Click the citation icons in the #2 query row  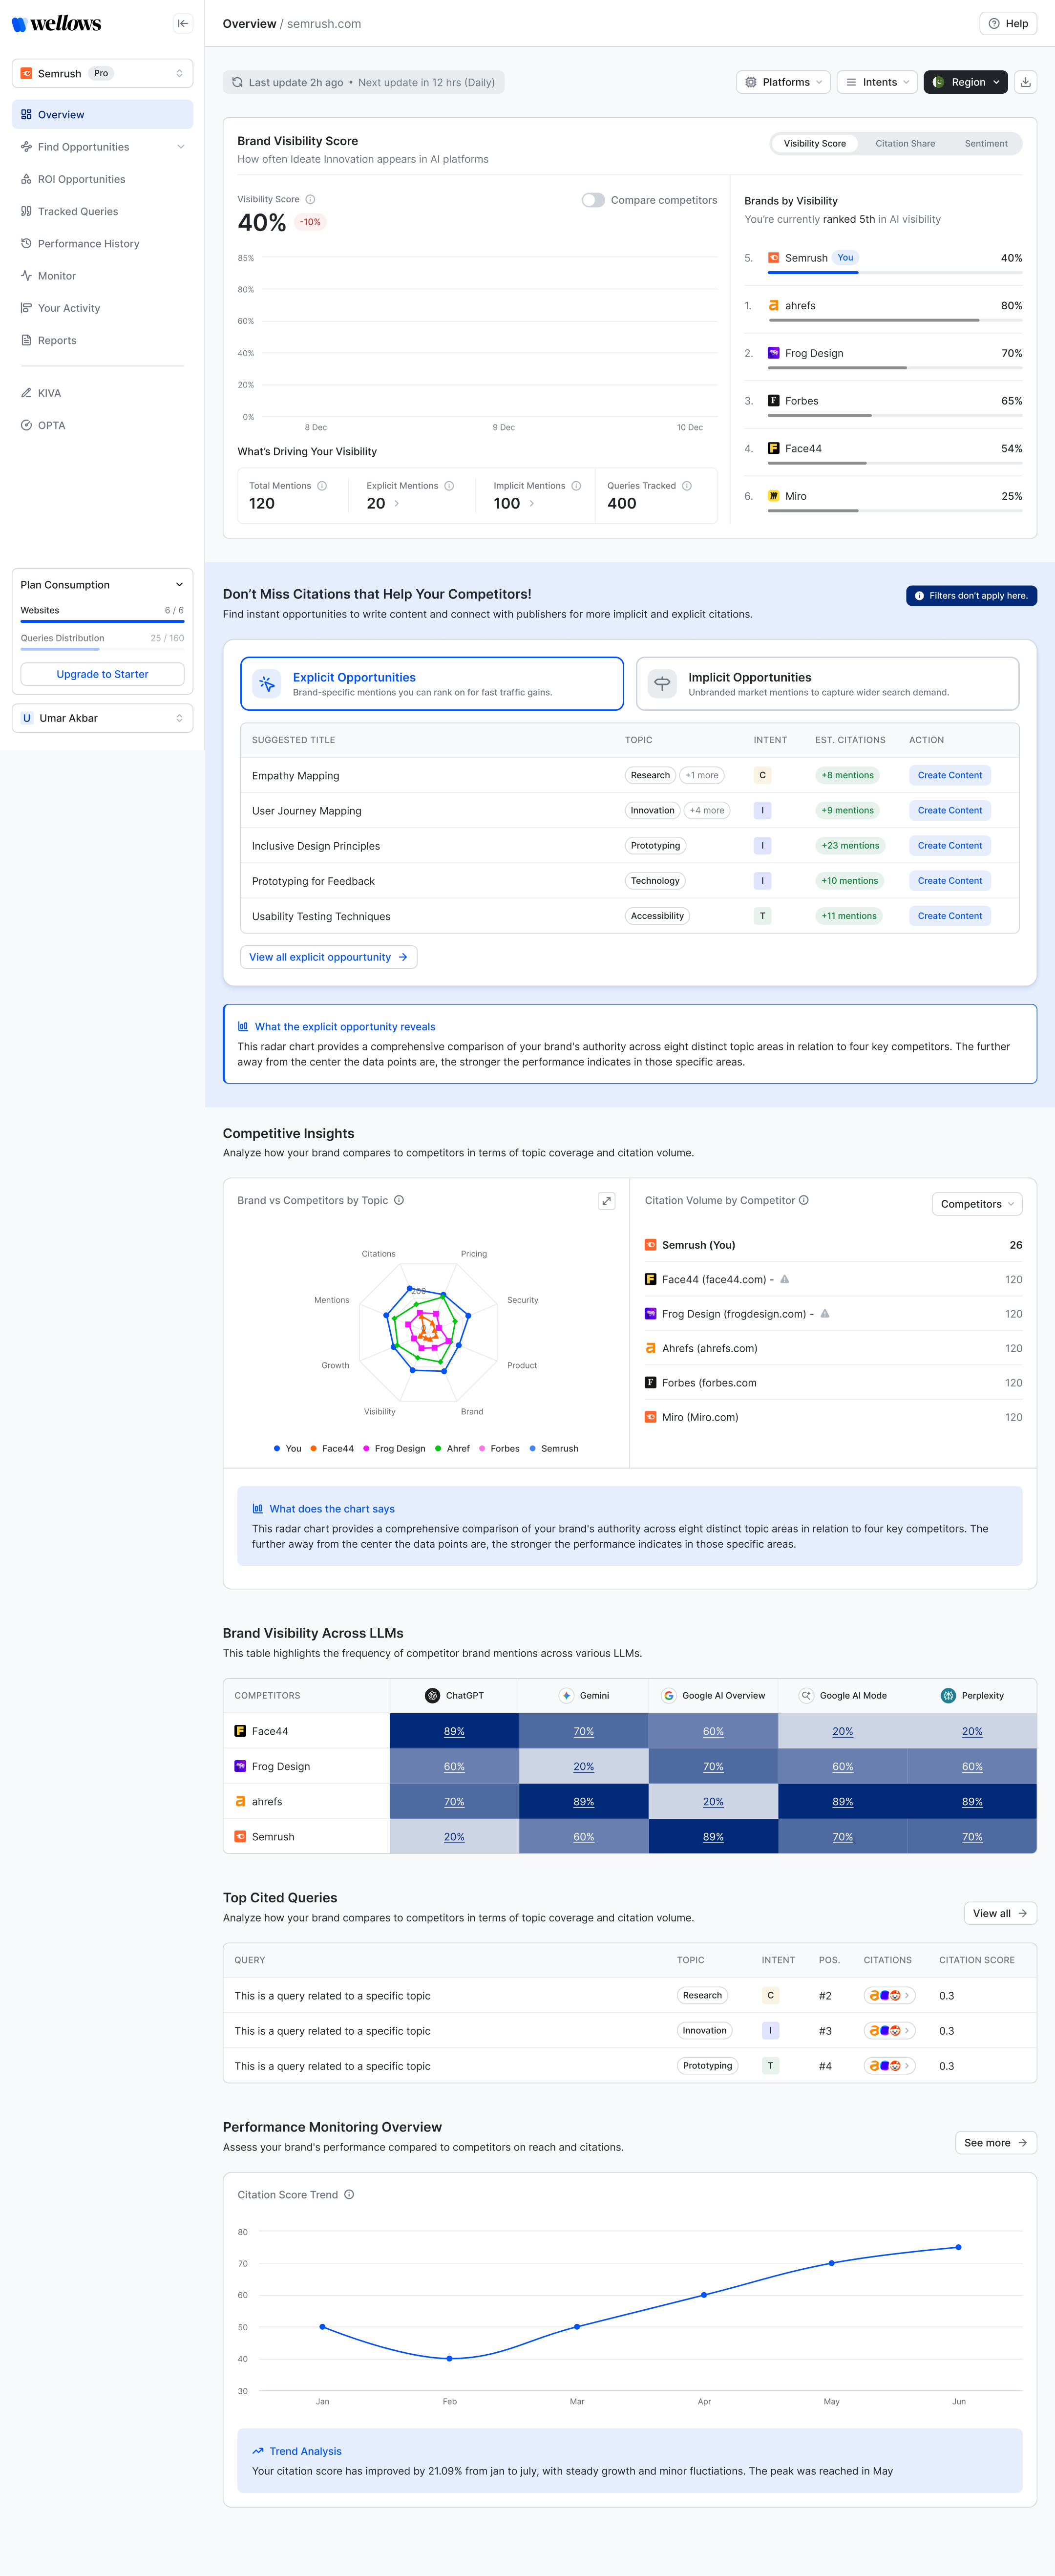coord(889,1995)
